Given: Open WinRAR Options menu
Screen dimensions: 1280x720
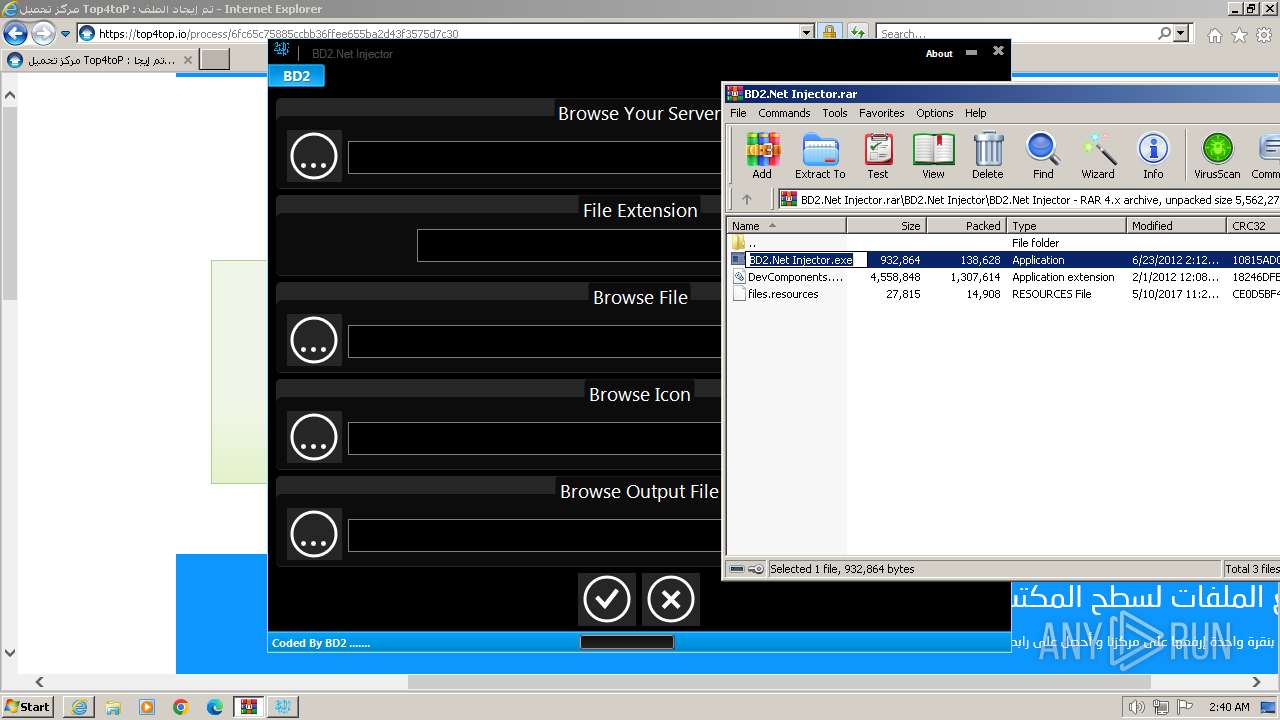Looking at the screenshot, I should 934,113.
